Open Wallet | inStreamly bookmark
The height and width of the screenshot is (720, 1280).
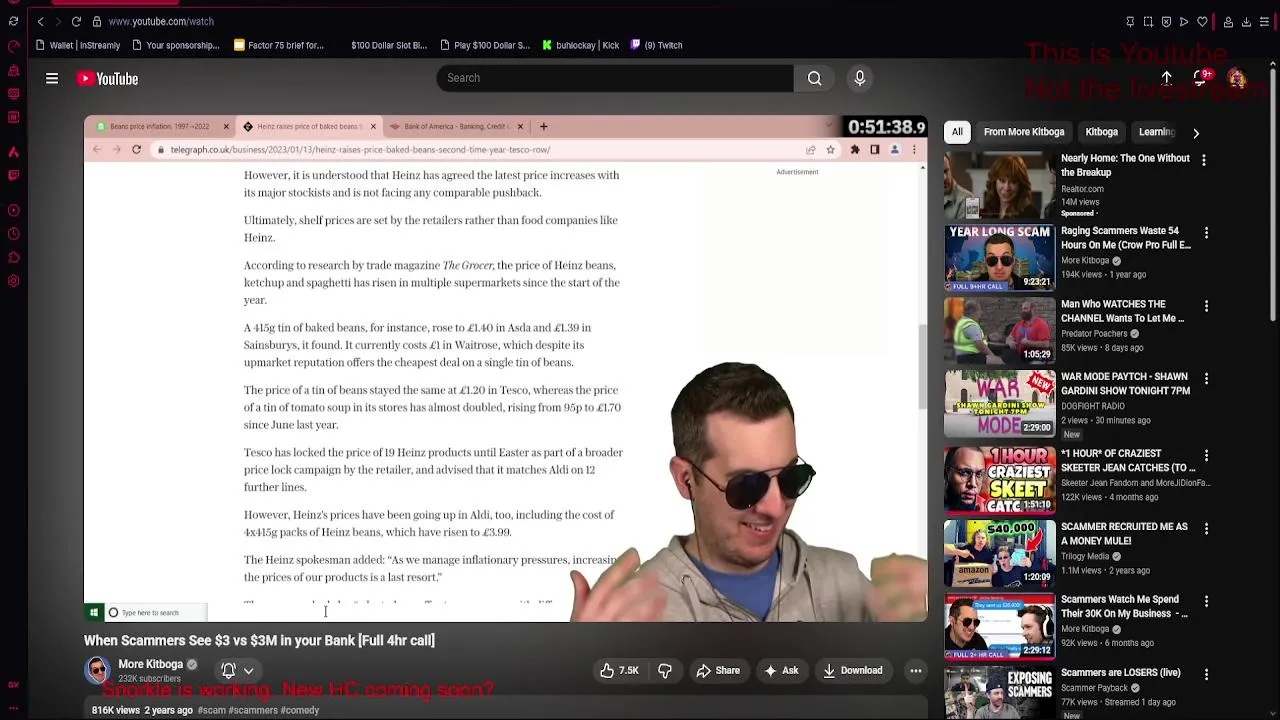pos(78,45)
